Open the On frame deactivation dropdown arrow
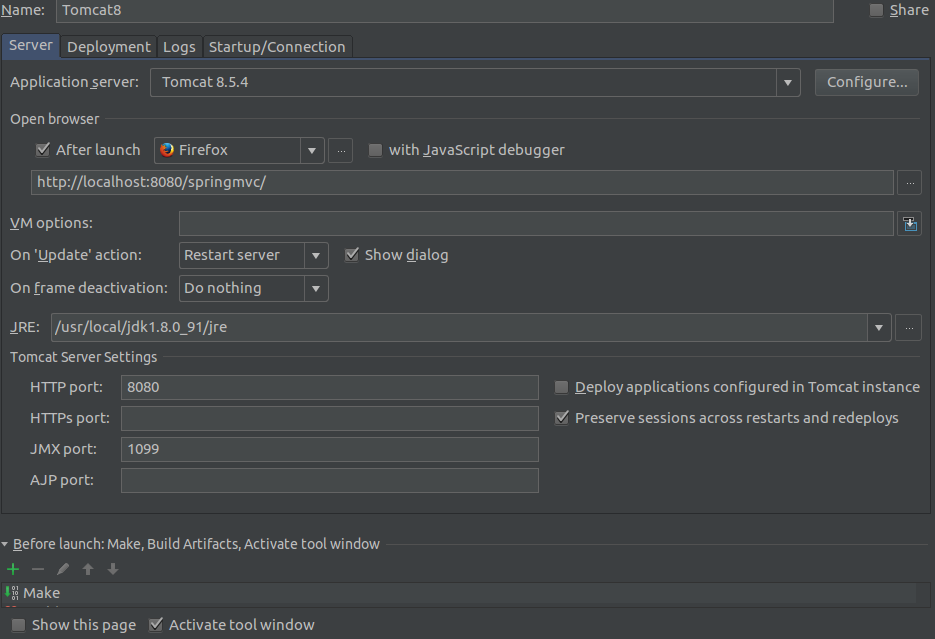935x639 pixels. [316, 289]
